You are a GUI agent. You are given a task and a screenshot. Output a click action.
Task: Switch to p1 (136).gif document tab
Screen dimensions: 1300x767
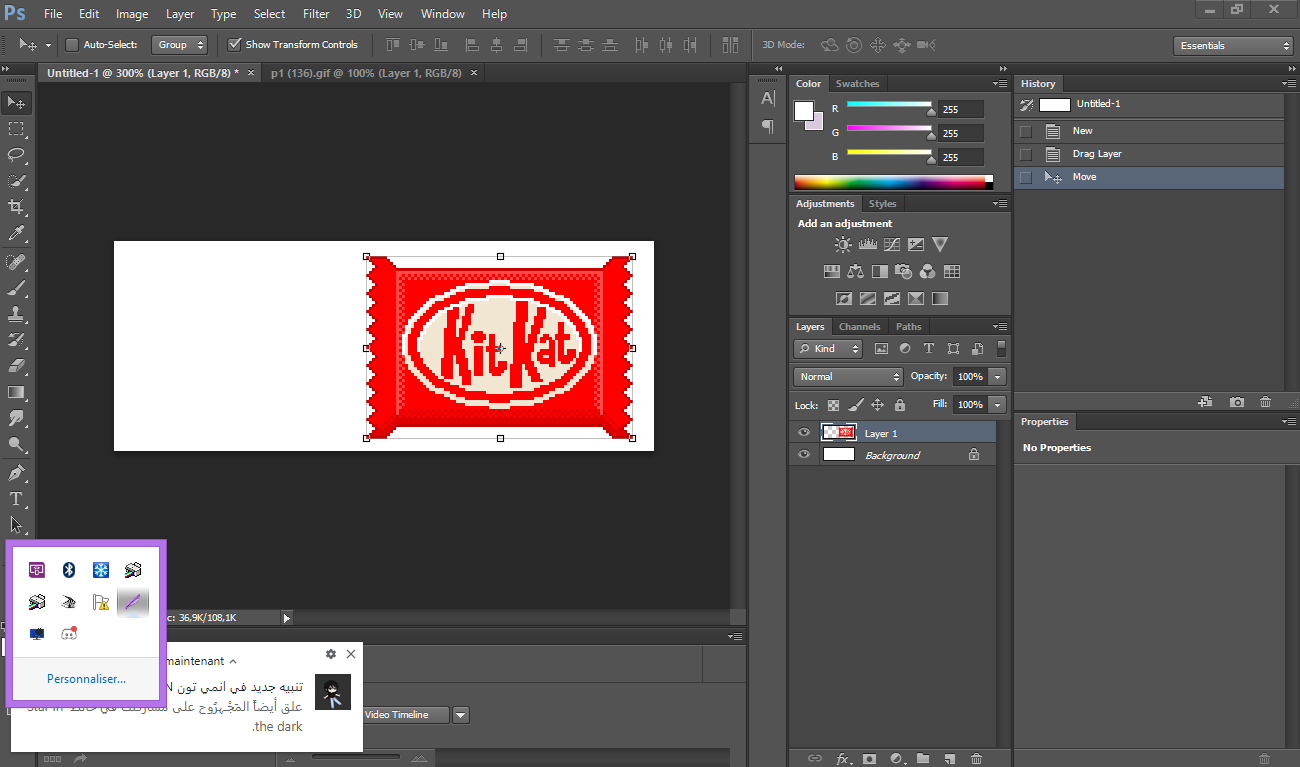pos(366,73)
